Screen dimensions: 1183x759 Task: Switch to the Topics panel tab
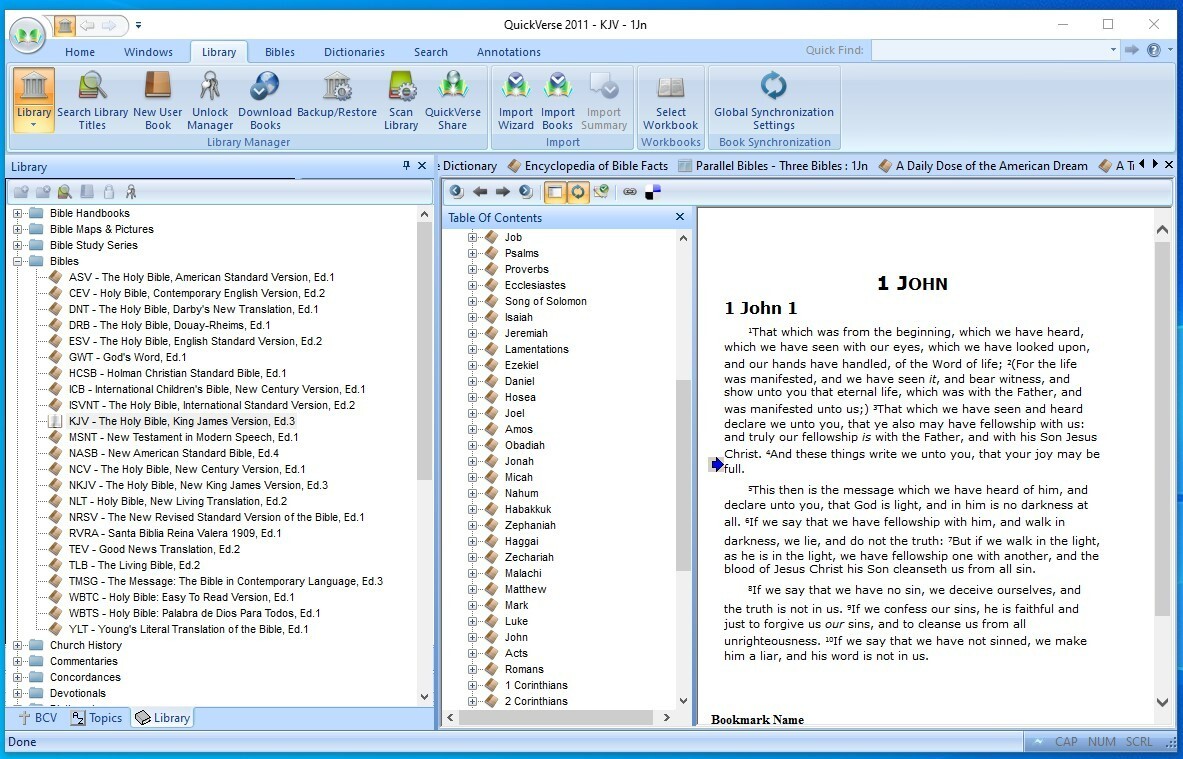point(97,718)
